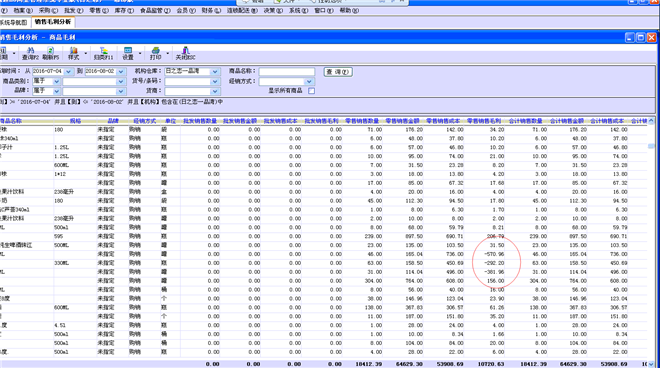This screenshot has width=660, height=368.
Task: Open the arrow beside the 样式 toolbar button
Action: click(x=85, y=53)
